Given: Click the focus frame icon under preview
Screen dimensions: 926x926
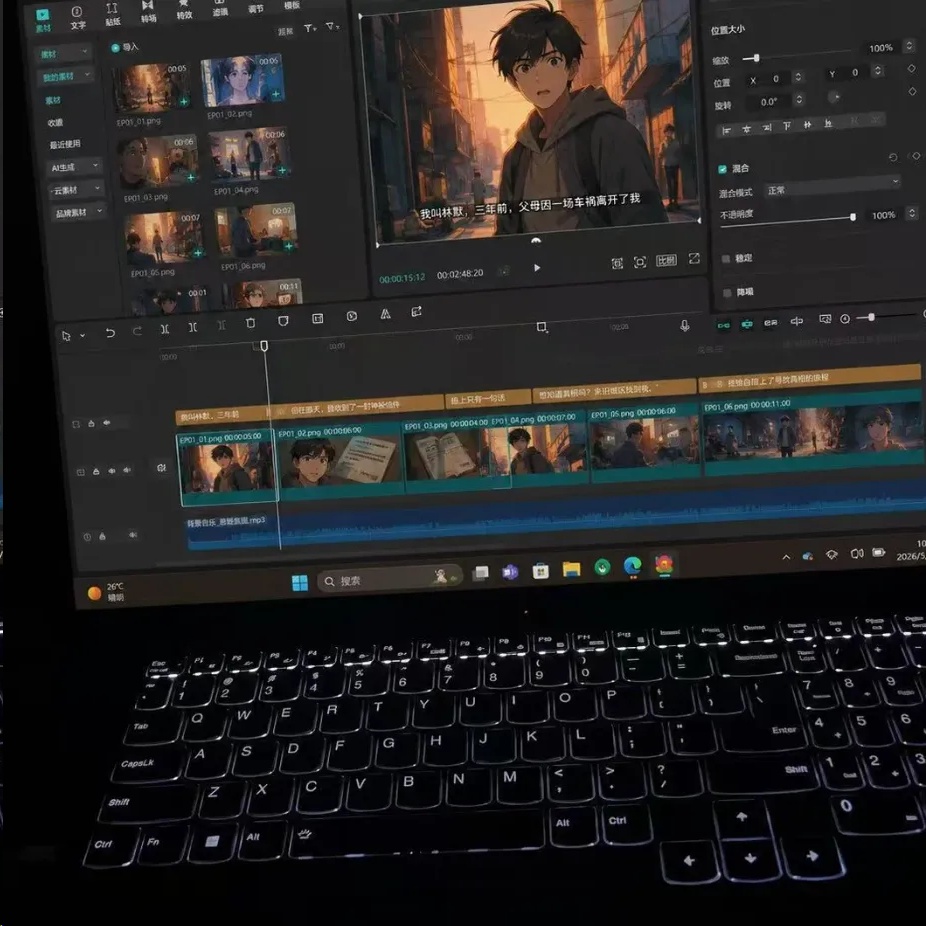Looking at the screenshot, I should click(x=640, y=262).
